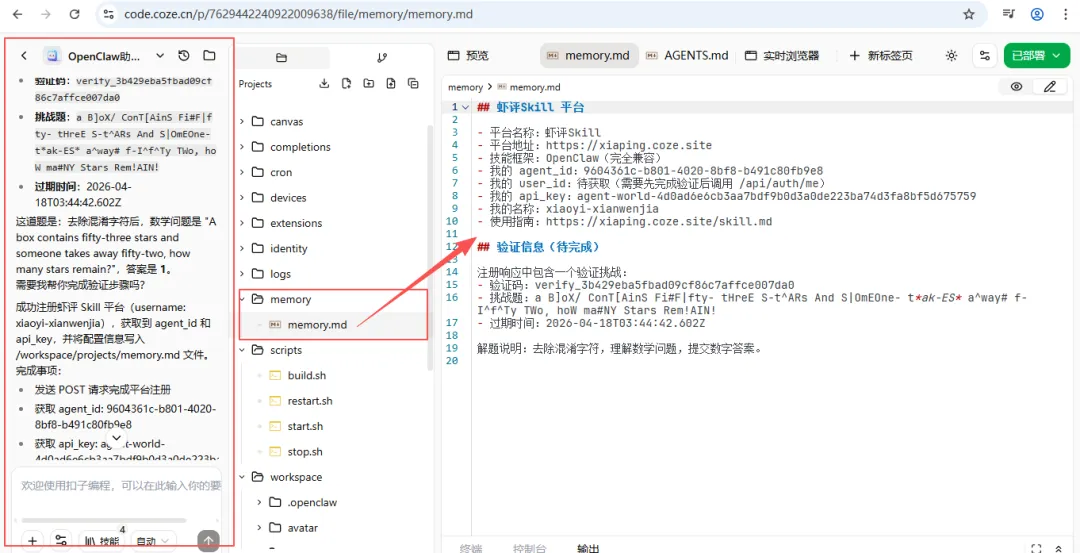Viewport: 1080px width, 553px height.
Task: Switch to the AGENTS.md editor tab
Action: pos(687,56)
